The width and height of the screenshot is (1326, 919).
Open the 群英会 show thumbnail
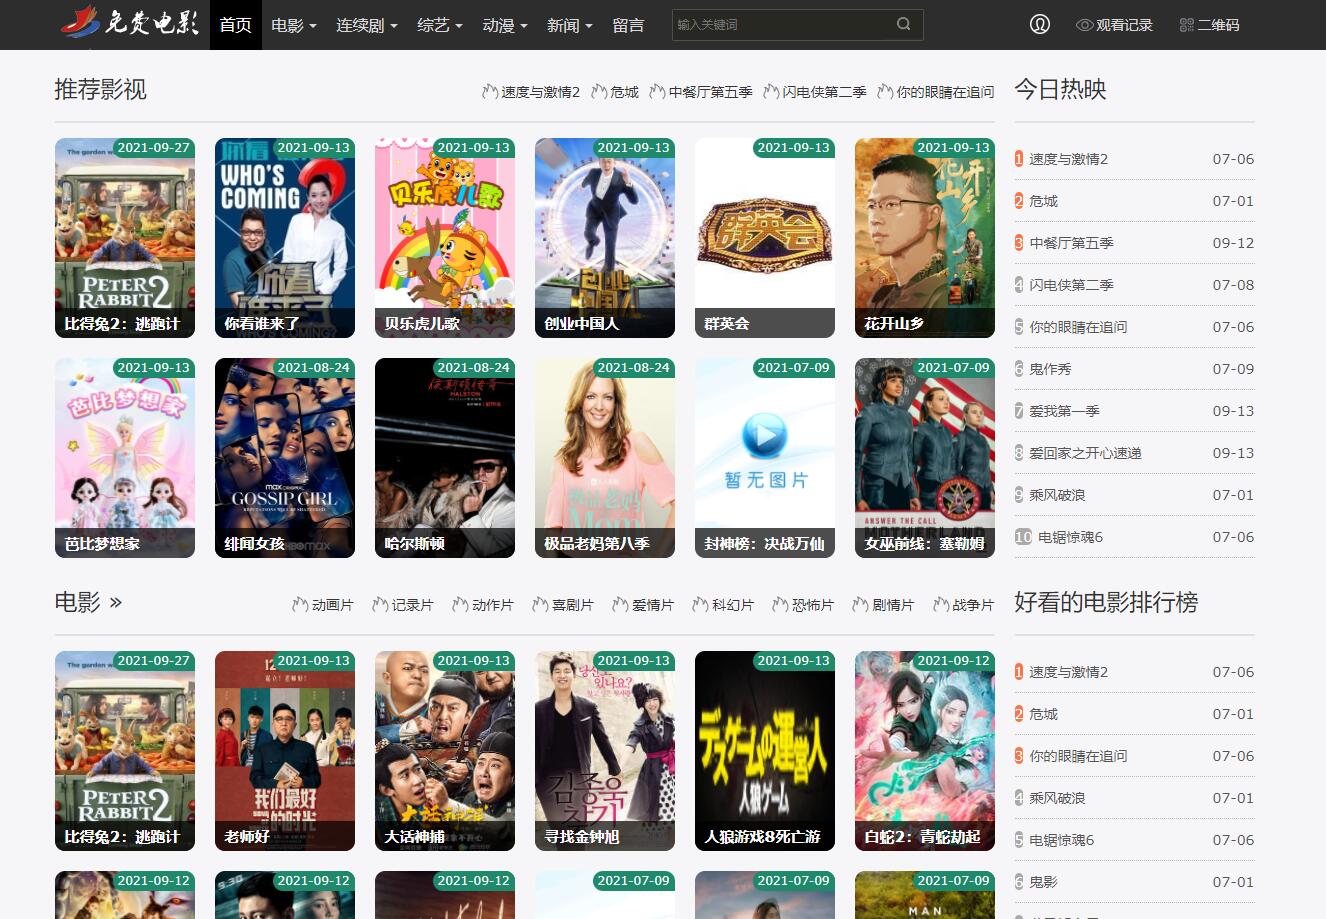[765, 237]
